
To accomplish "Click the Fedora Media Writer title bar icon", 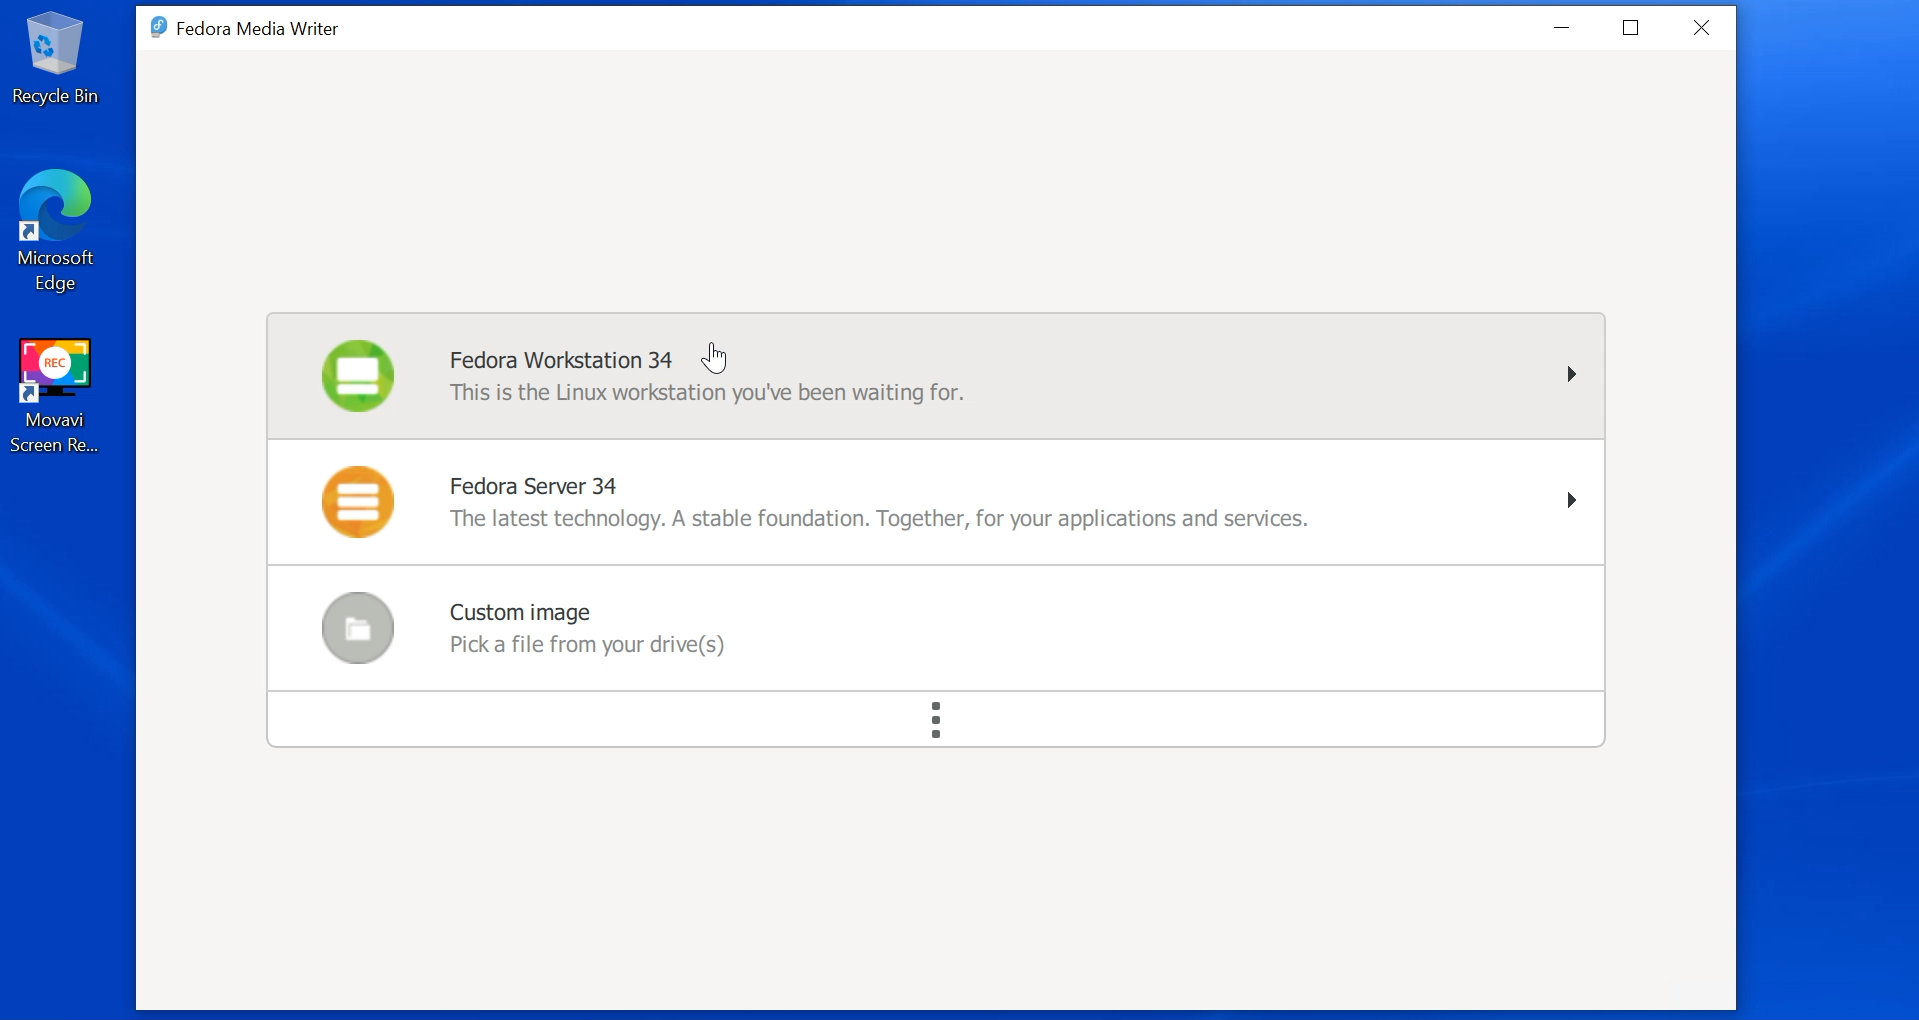I will click(159, 27).
